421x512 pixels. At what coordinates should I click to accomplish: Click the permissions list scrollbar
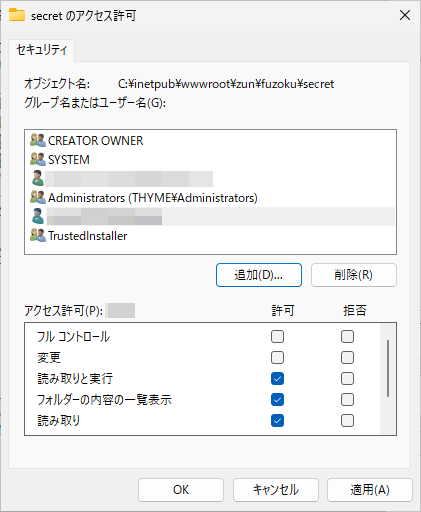(x=388, y=368)
